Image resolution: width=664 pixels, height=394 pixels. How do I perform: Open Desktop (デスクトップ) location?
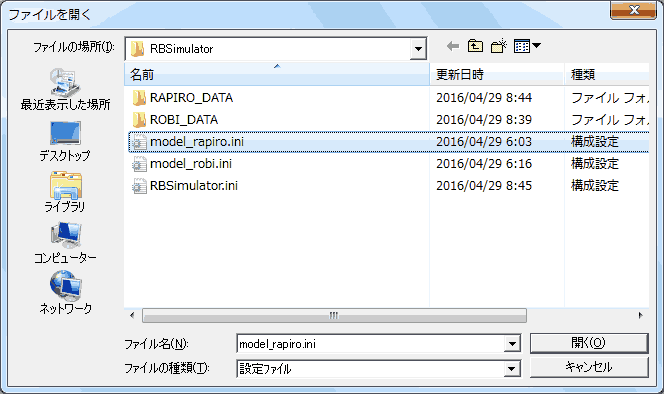pos(65,142)
